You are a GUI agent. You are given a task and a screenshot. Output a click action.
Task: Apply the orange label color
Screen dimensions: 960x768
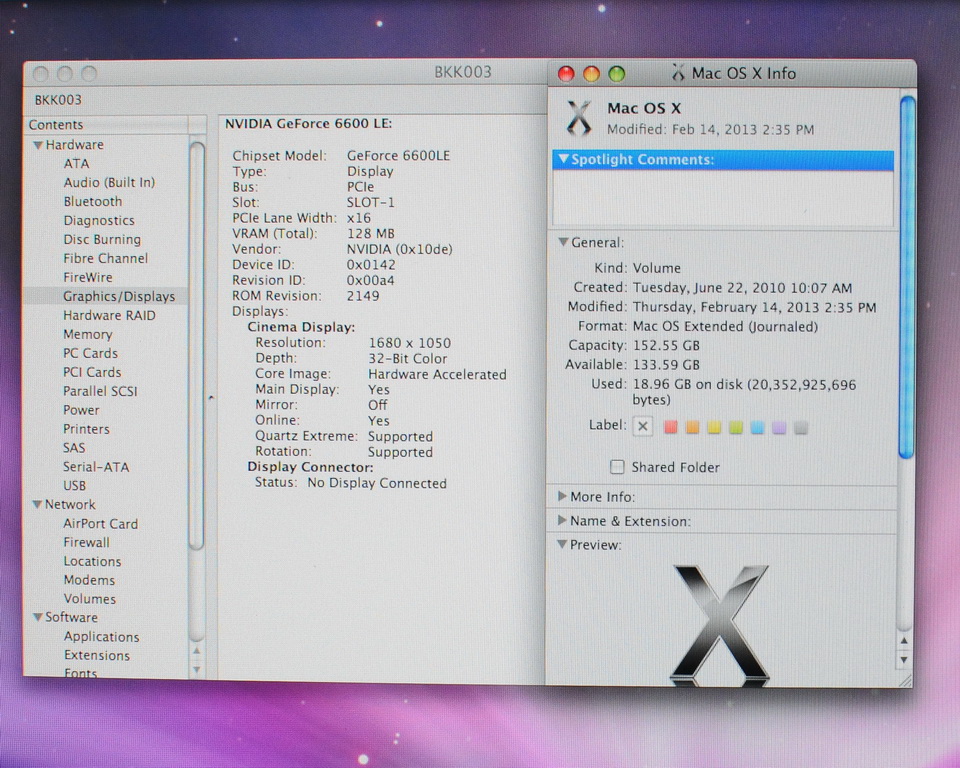coord(692,427)
